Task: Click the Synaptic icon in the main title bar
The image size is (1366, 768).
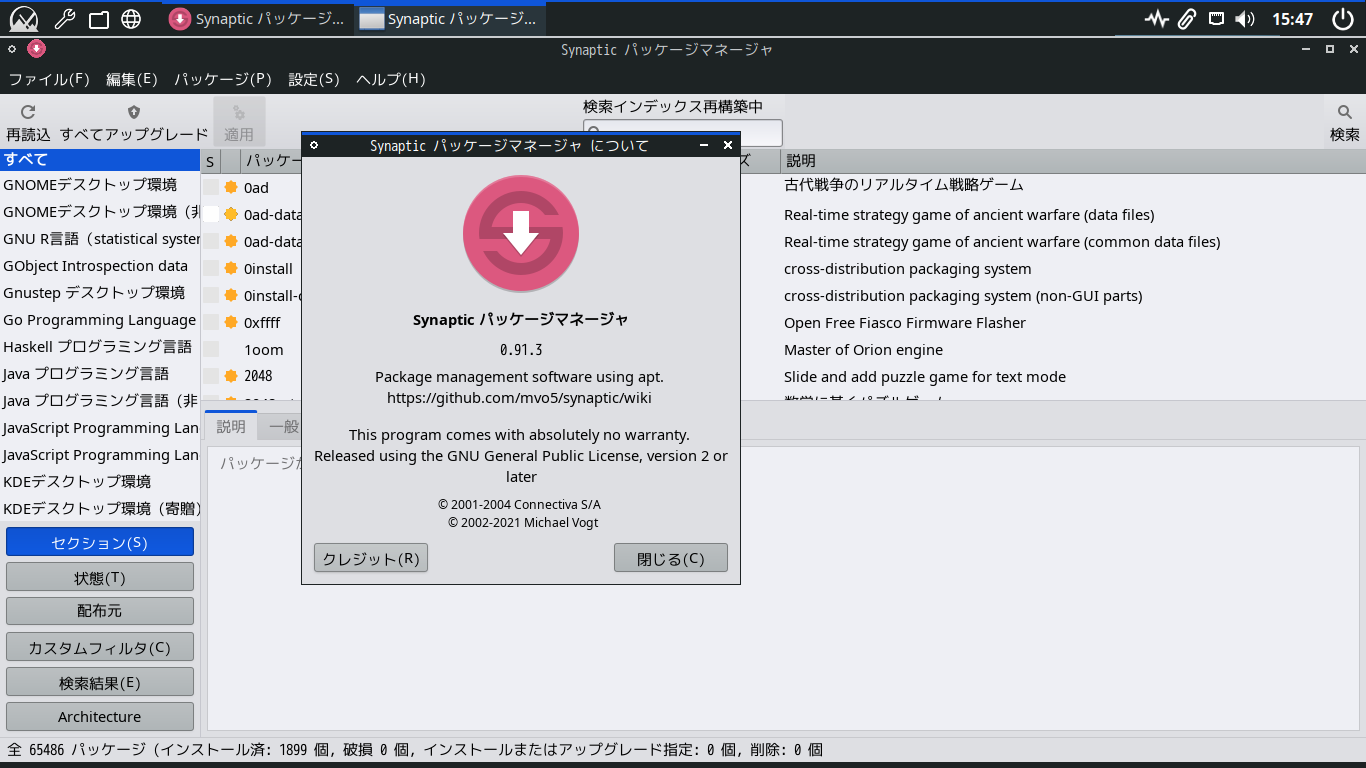Action: pyautogui.click(x=36, y=49)
